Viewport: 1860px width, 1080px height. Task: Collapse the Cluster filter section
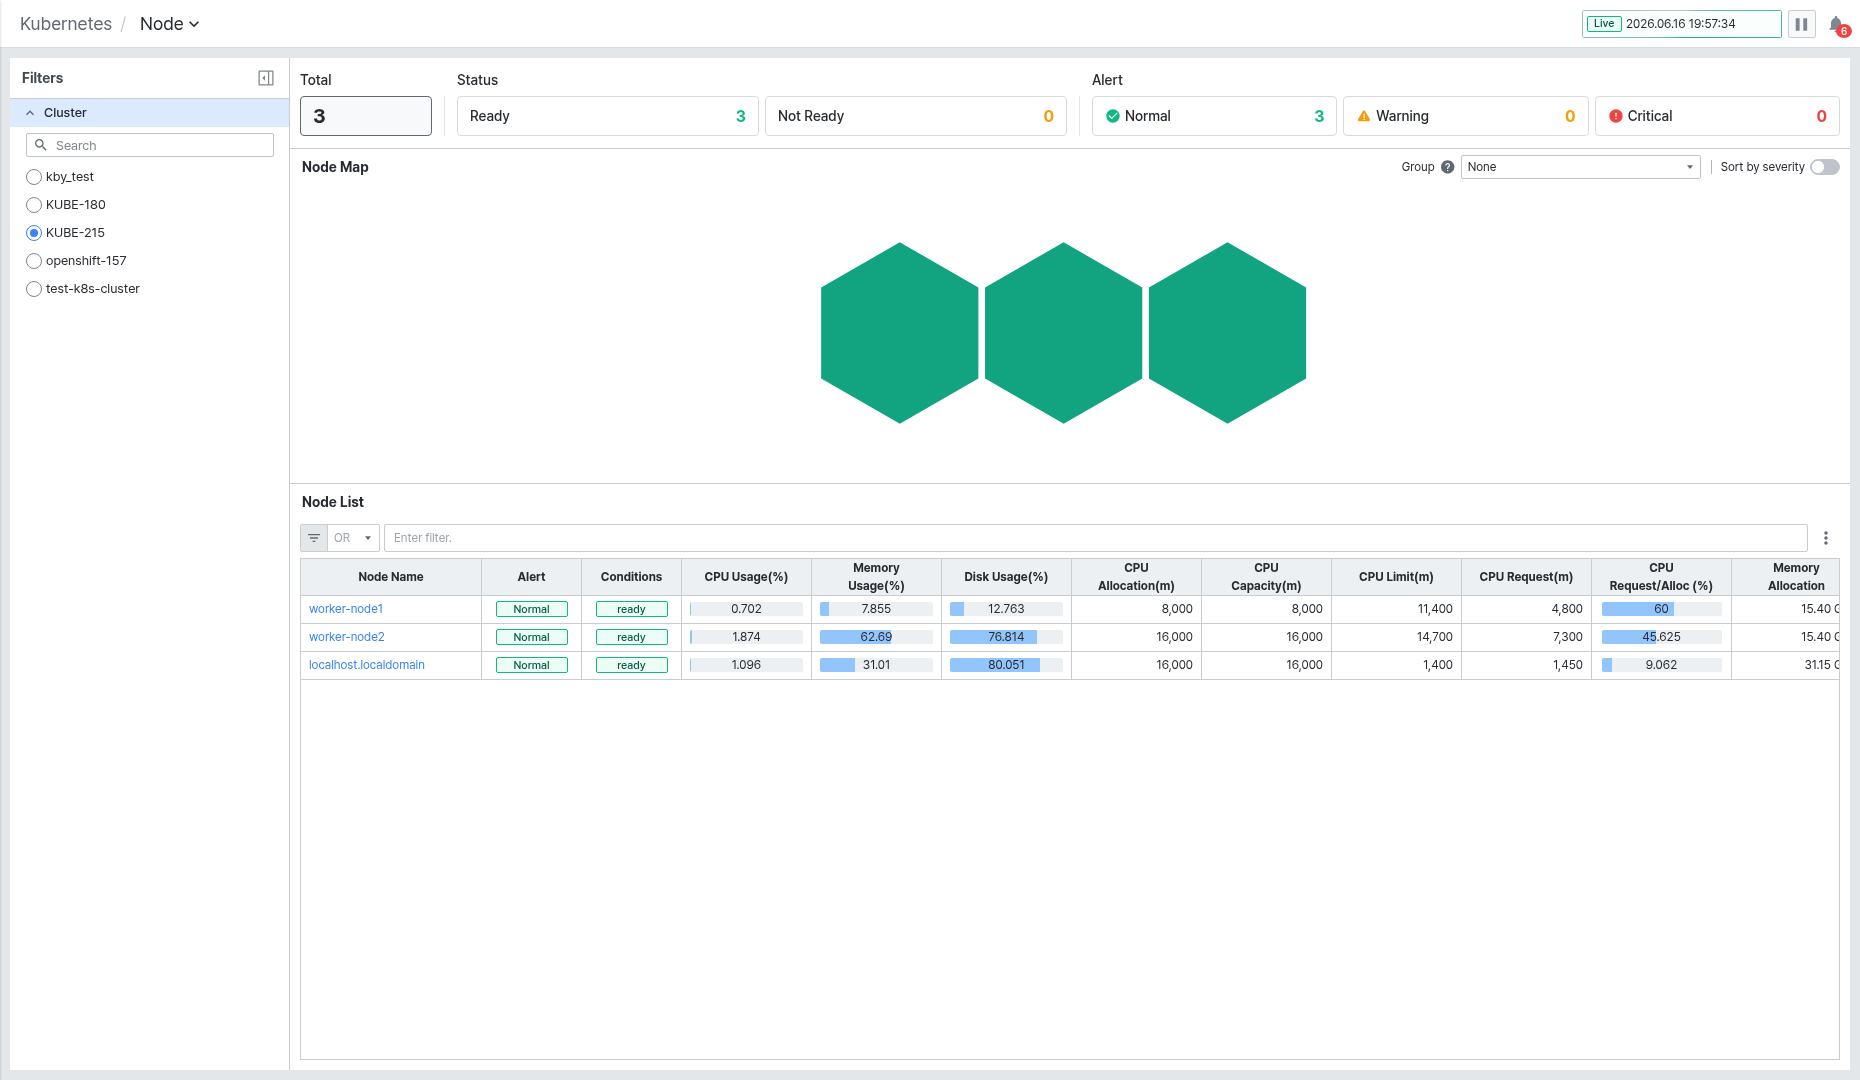30,113
